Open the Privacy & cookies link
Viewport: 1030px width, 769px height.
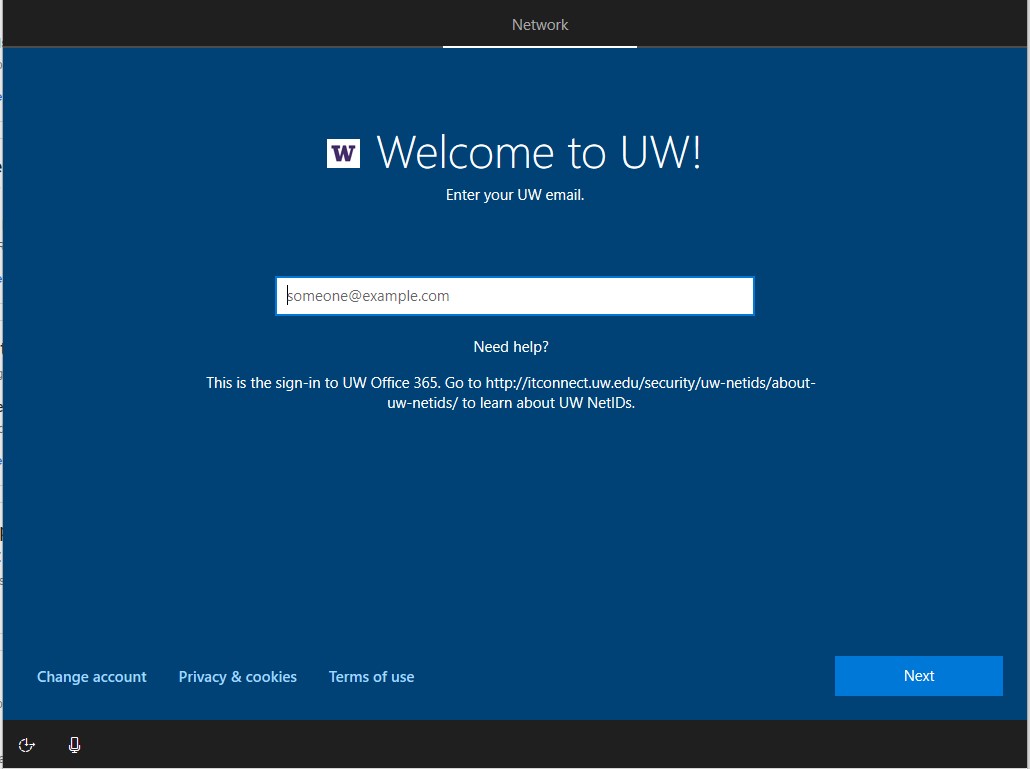pos(238,676)
